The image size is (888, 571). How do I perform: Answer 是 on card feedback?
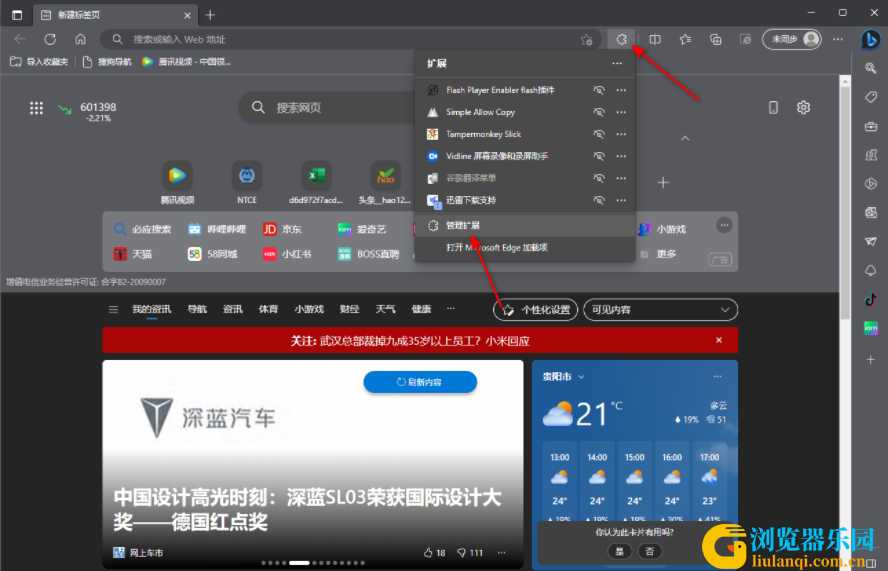tap(620, 551)
